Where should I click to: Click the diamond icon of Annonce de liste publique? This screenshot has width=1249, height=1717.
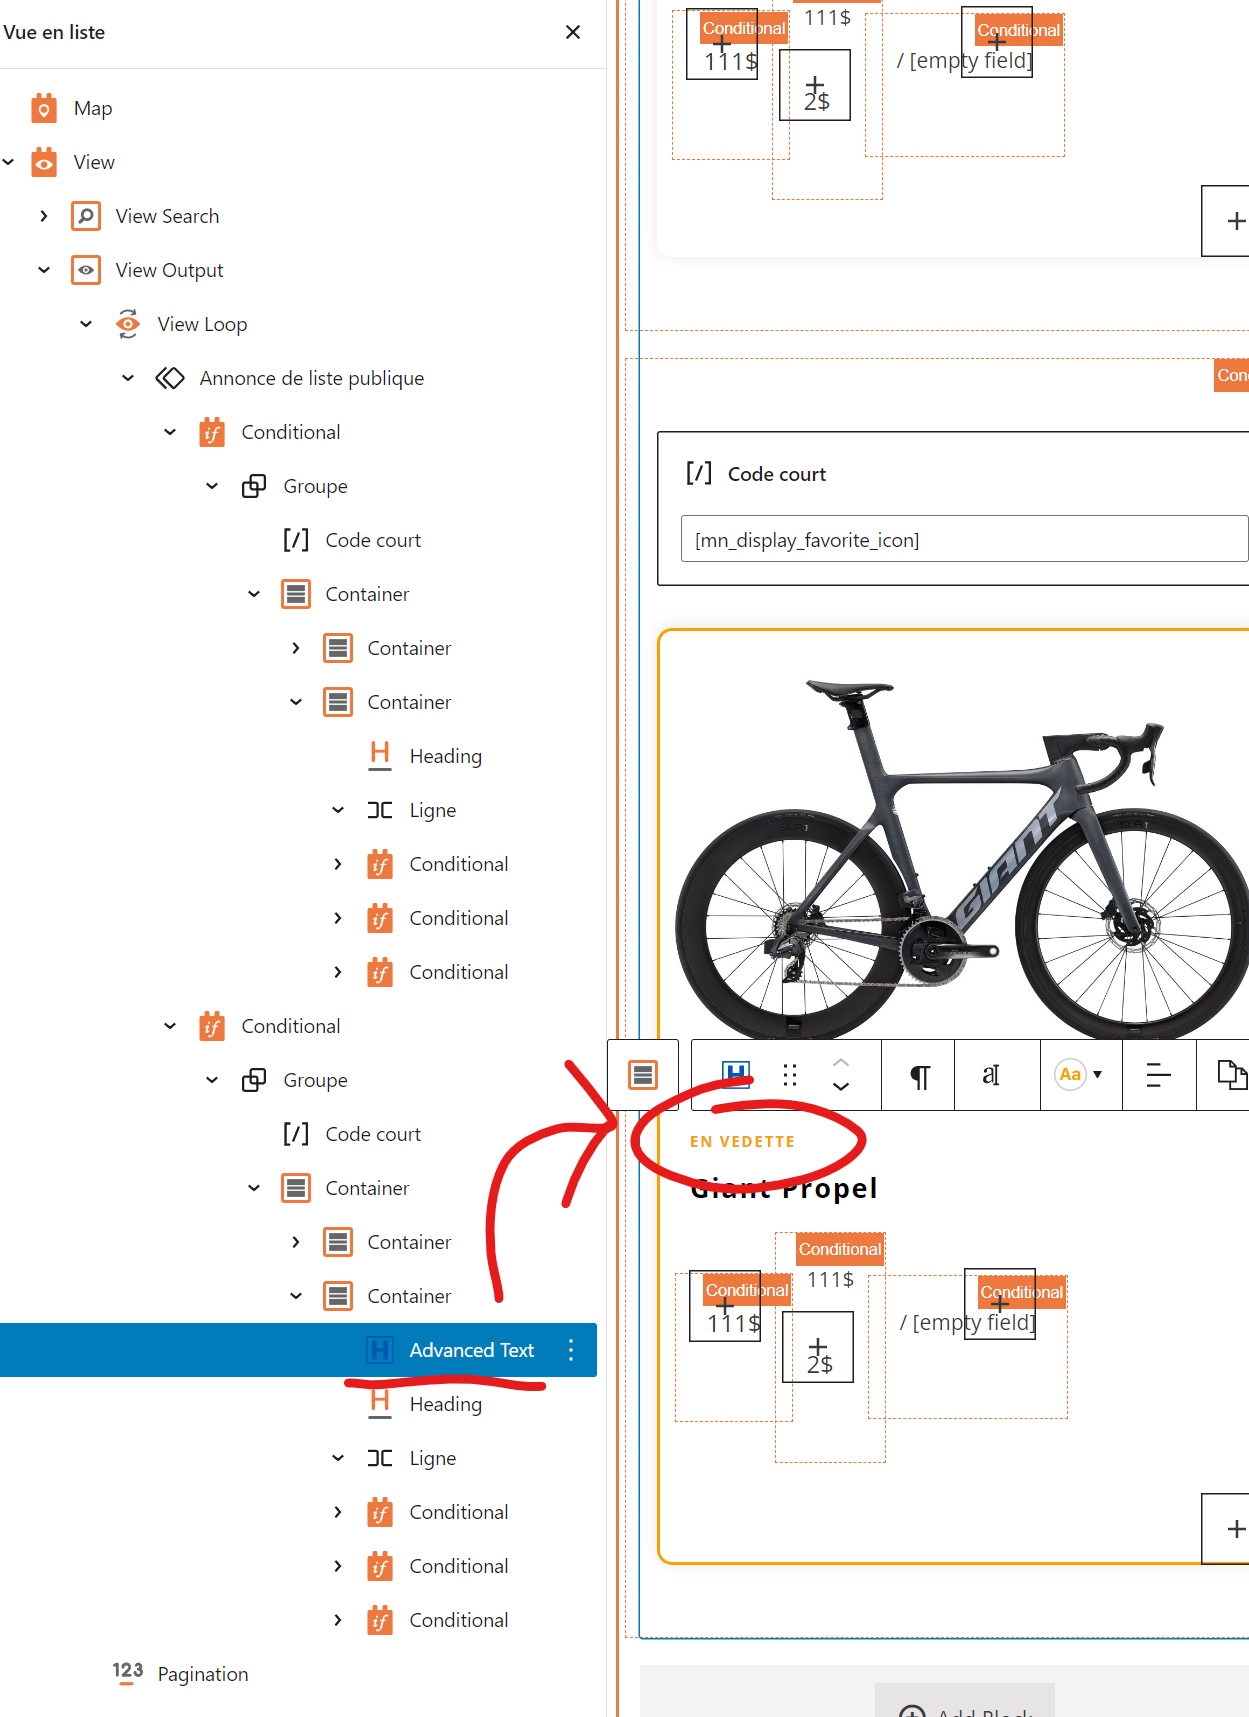click(x=170, y=378)
